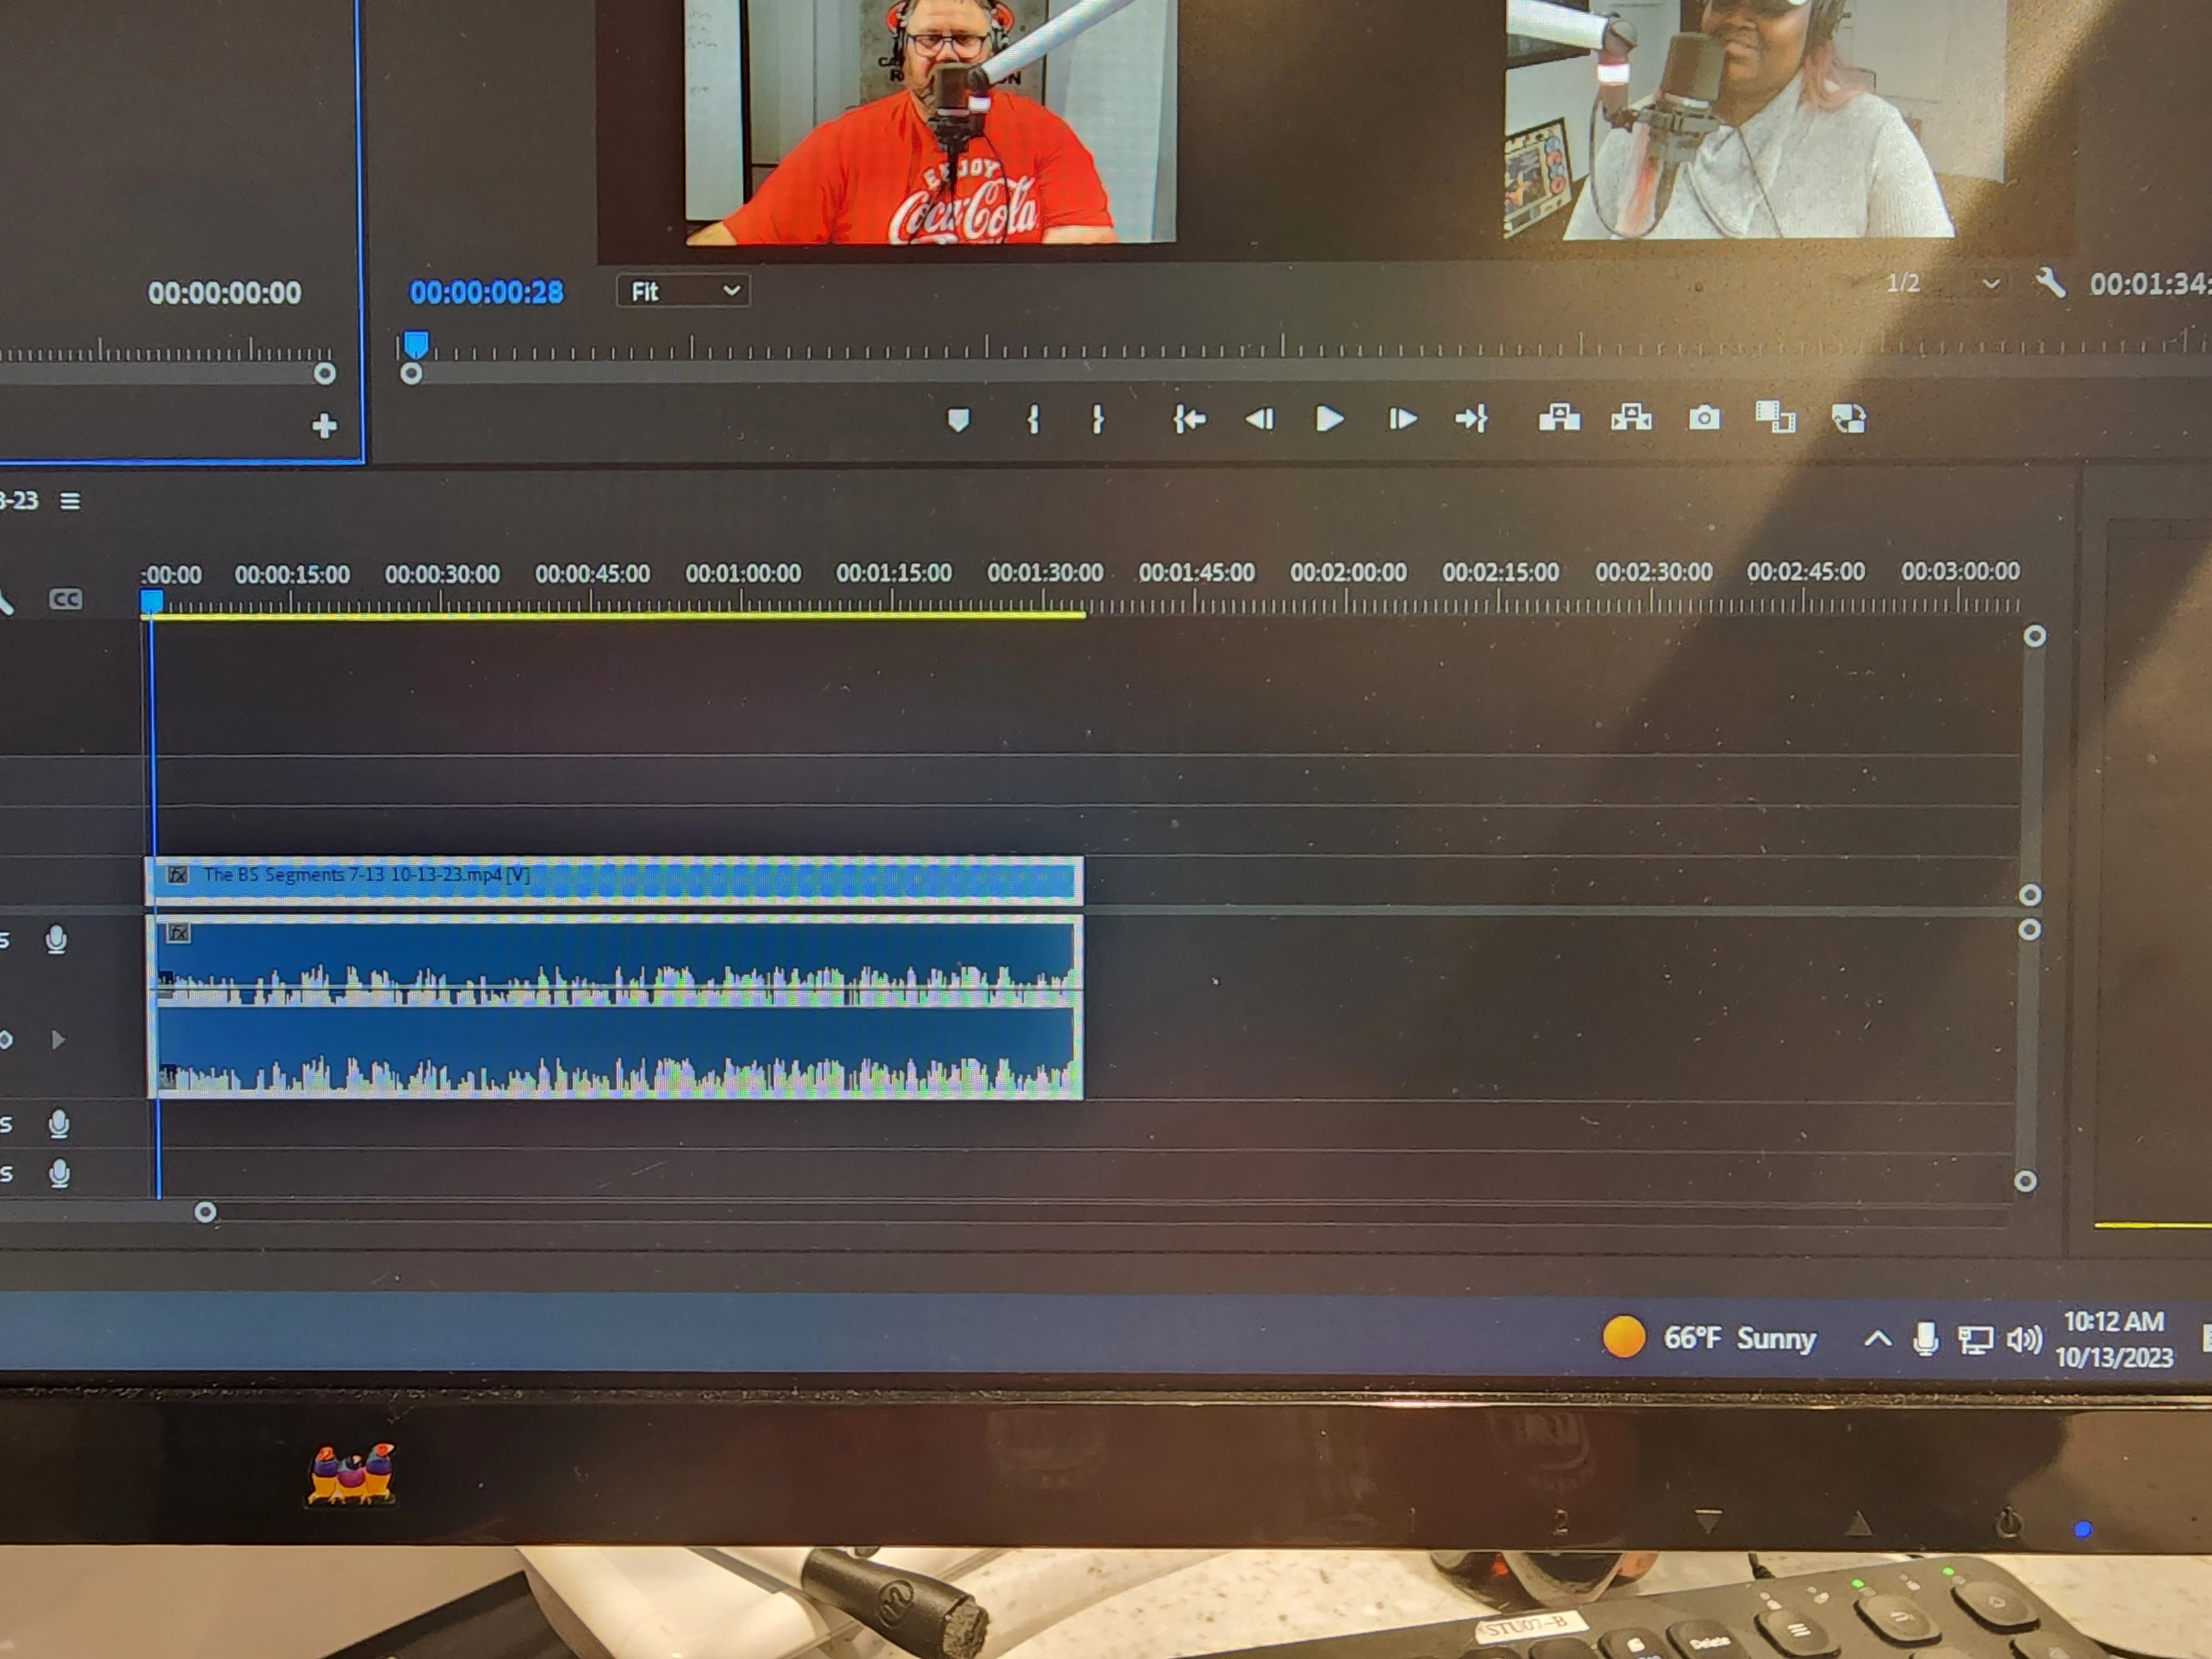Open the program monitor wrench settings
The width and height of the screenshot is (2212, 1659).
tap(2050, 284)
